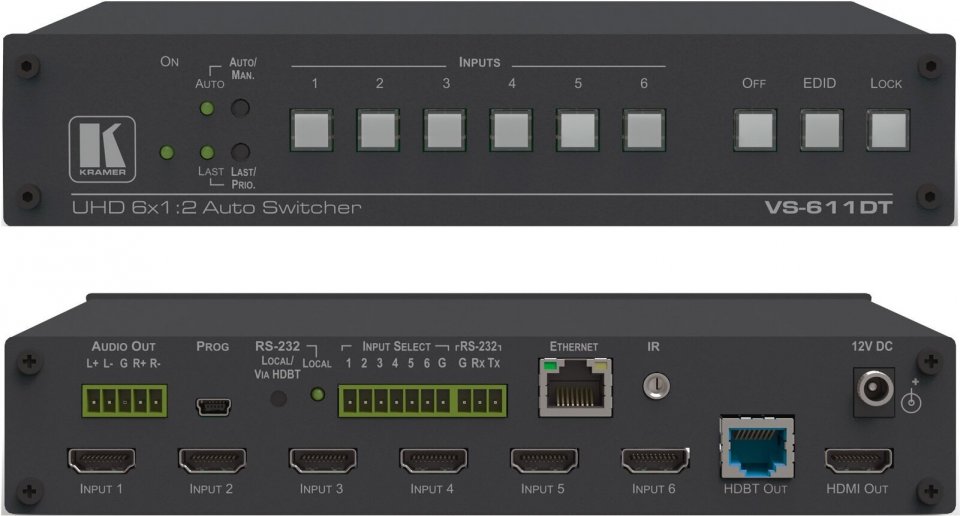Viewport: 960px width, 516px height.
Task: Toggle the Auto/Man. mode button
Action: (240, 110)
